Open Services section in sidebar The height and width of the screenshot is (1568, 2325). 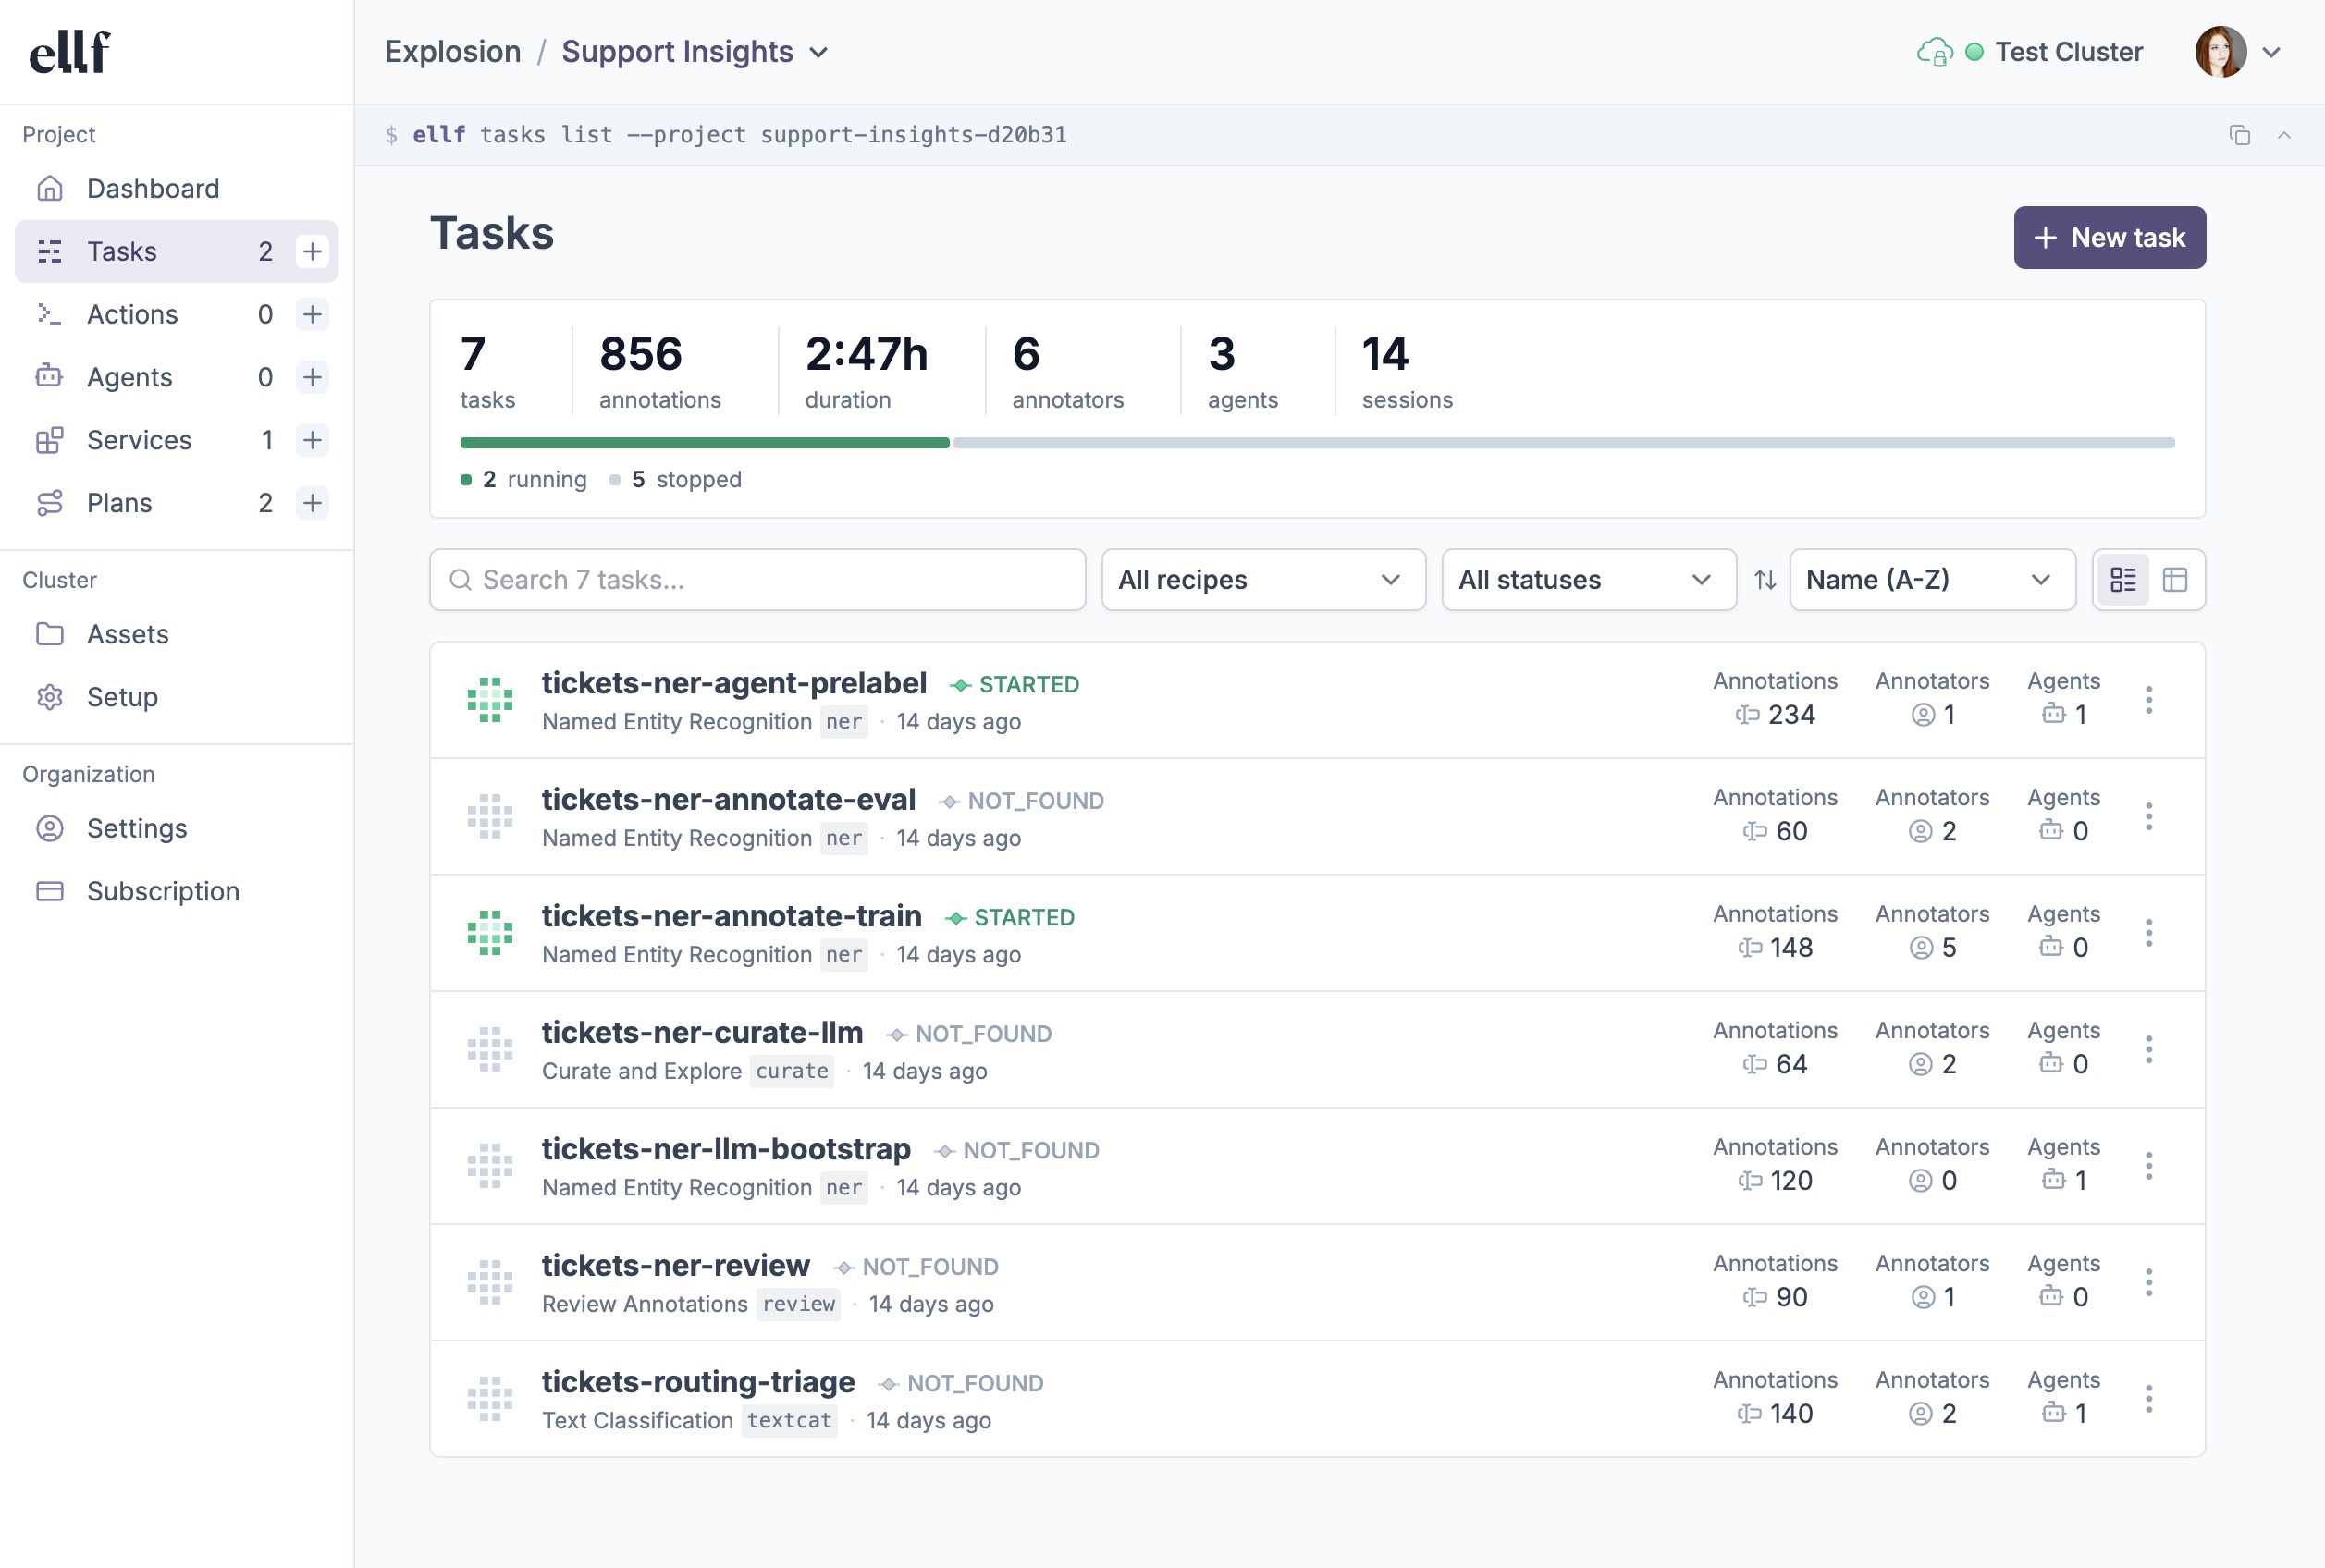[x=138, y=440]
